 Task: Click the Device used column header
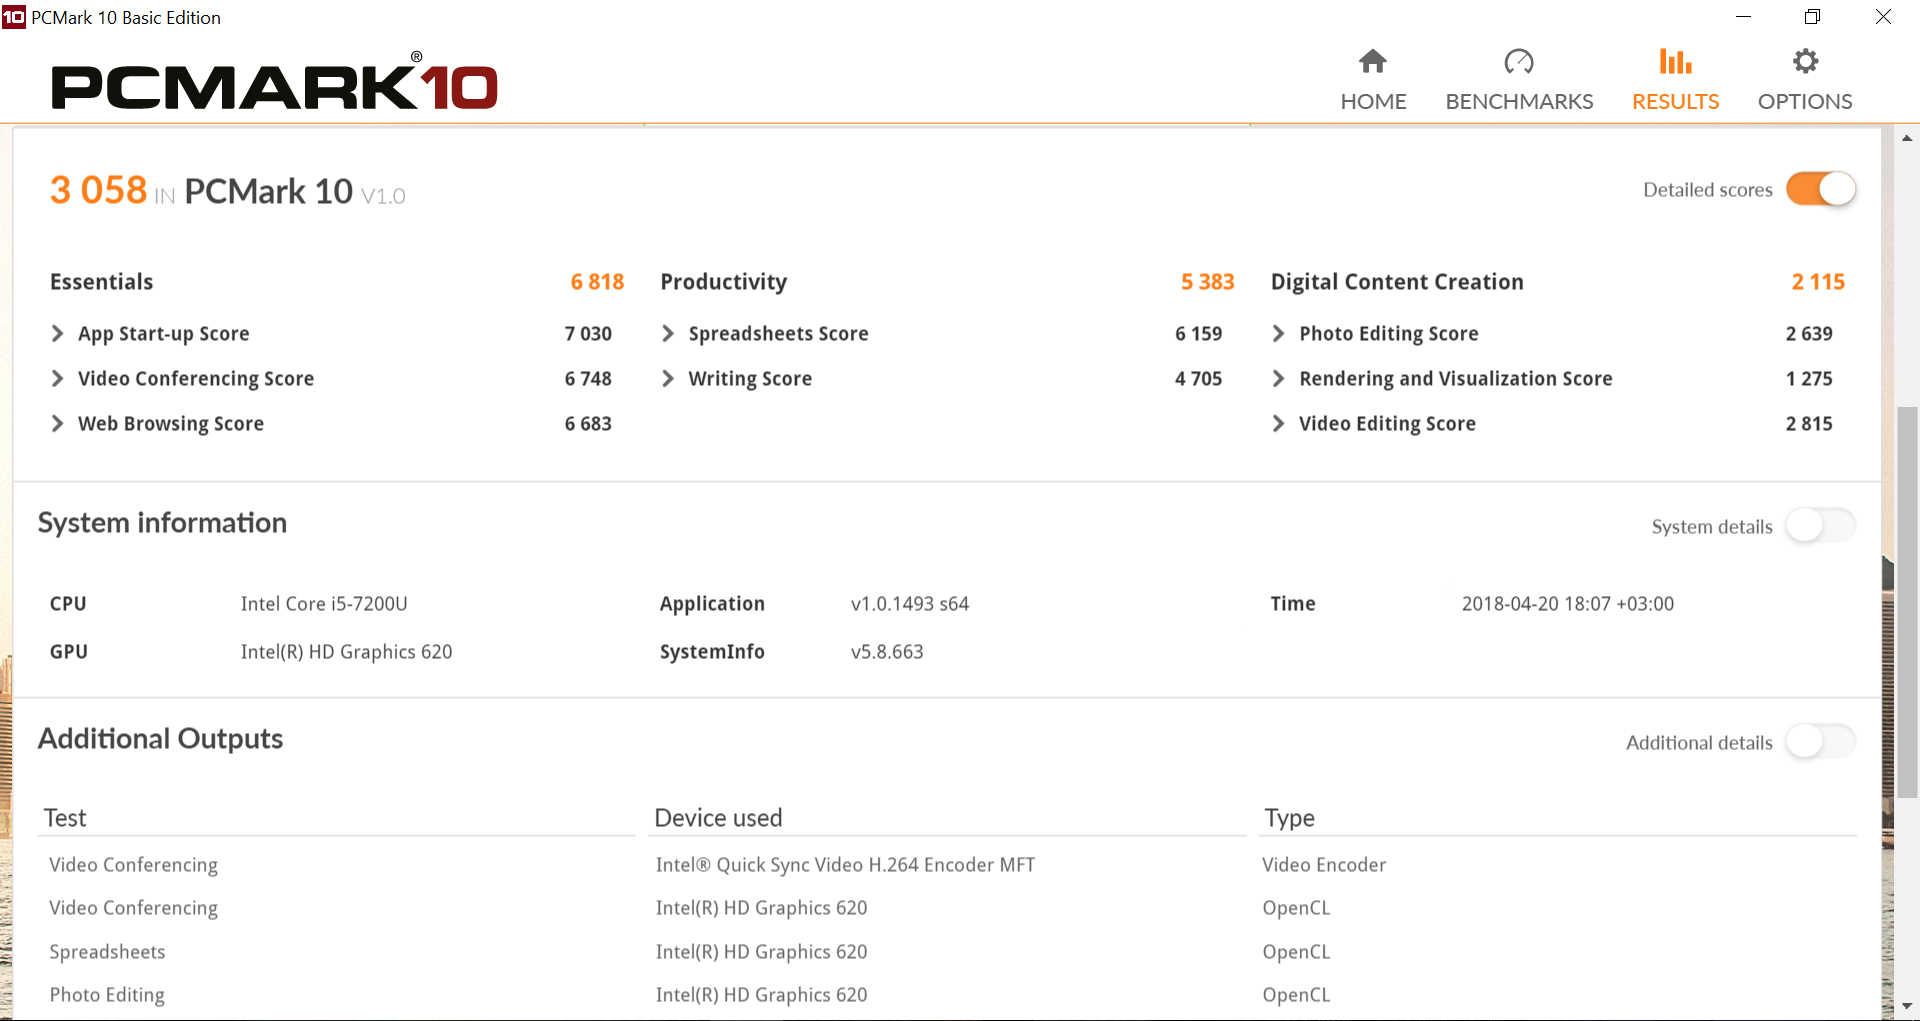(718, 818)
